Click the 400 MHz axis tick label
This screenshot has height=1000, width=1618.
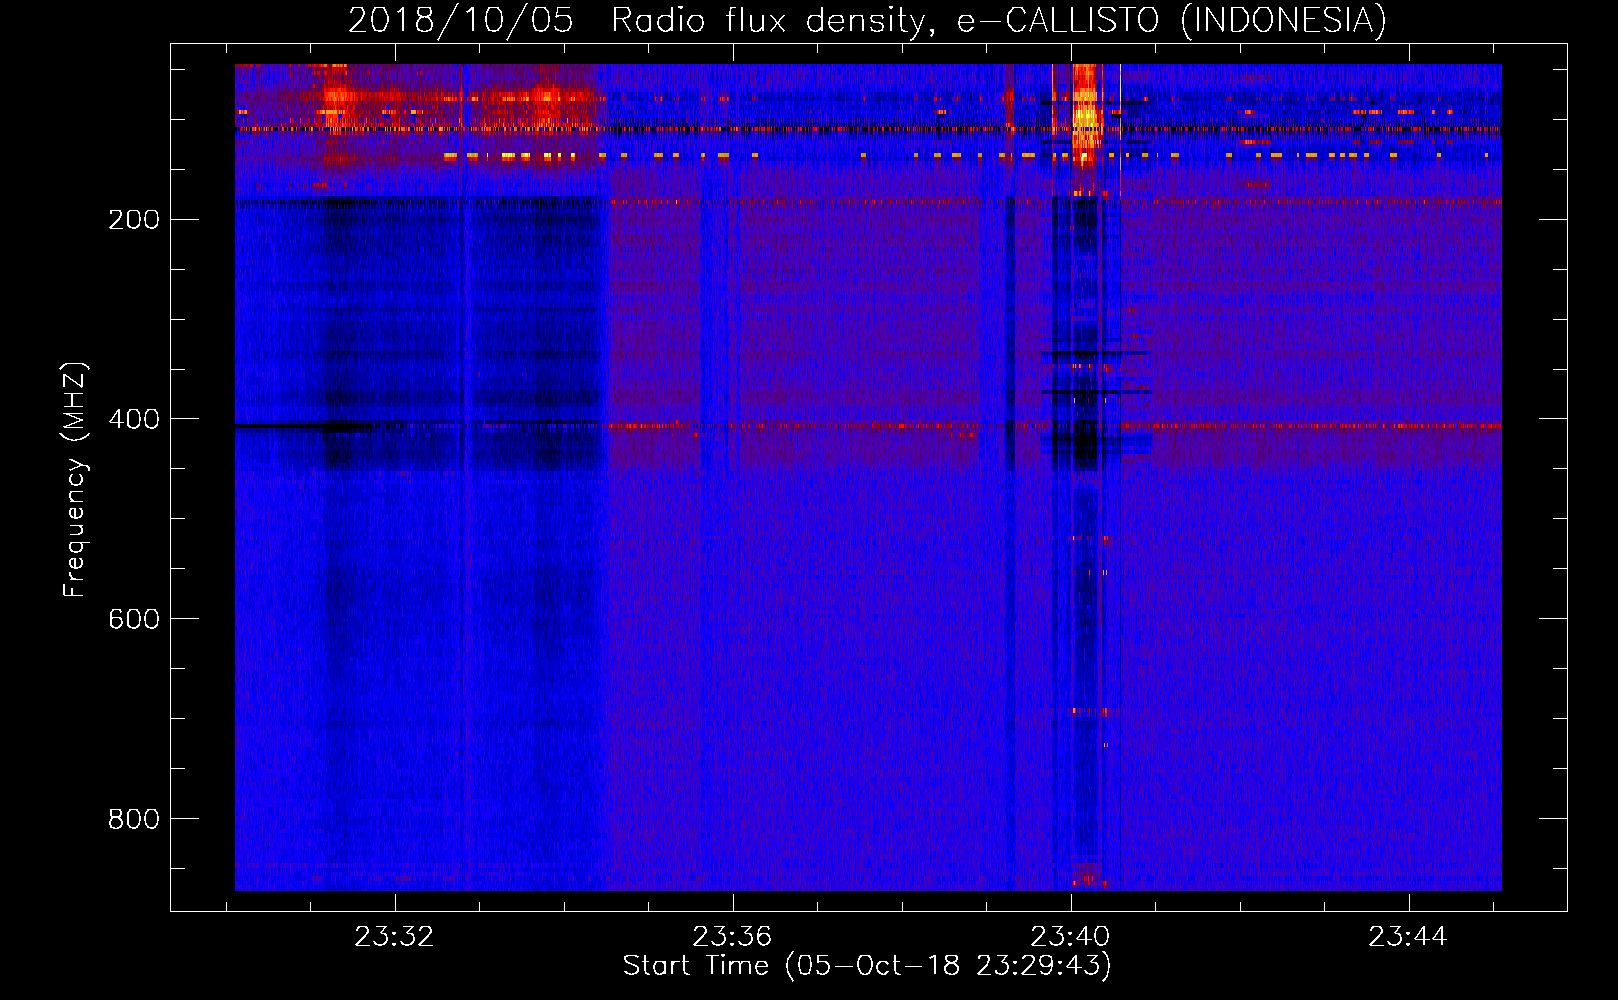pos(134,419)
